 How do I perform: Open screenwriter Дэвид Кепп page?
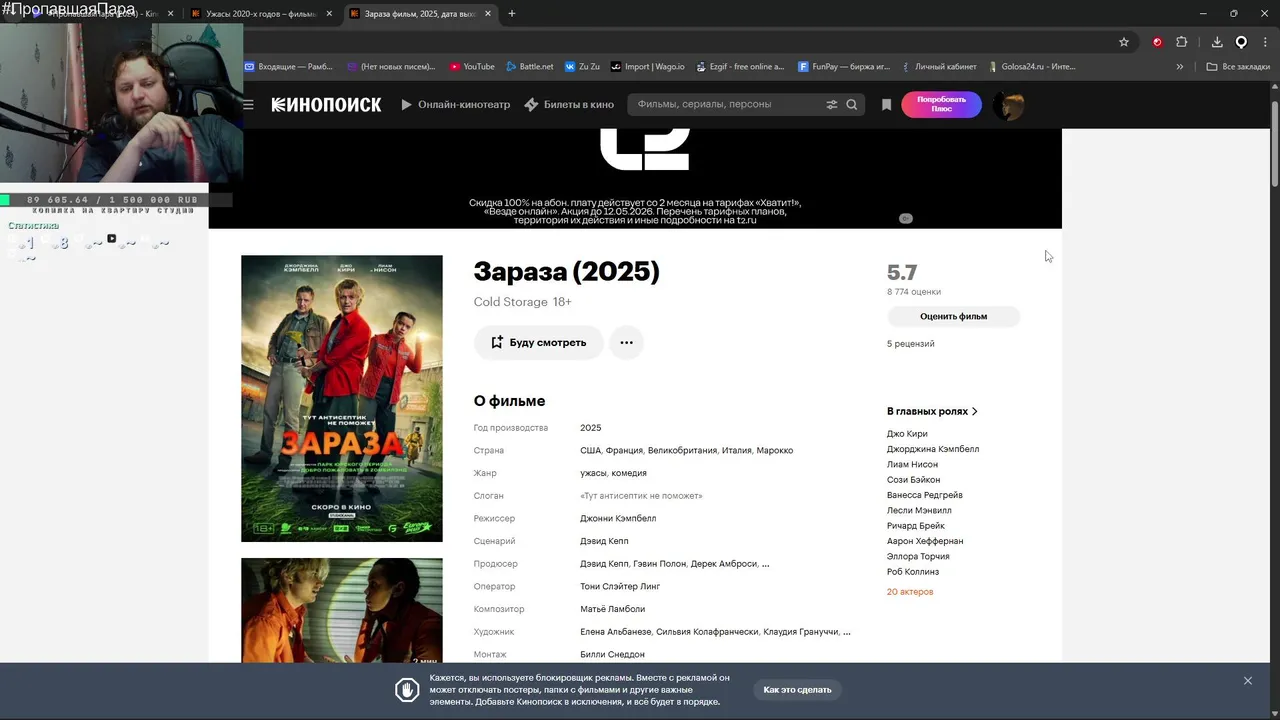pyautogui.click(x=604, y=541)
